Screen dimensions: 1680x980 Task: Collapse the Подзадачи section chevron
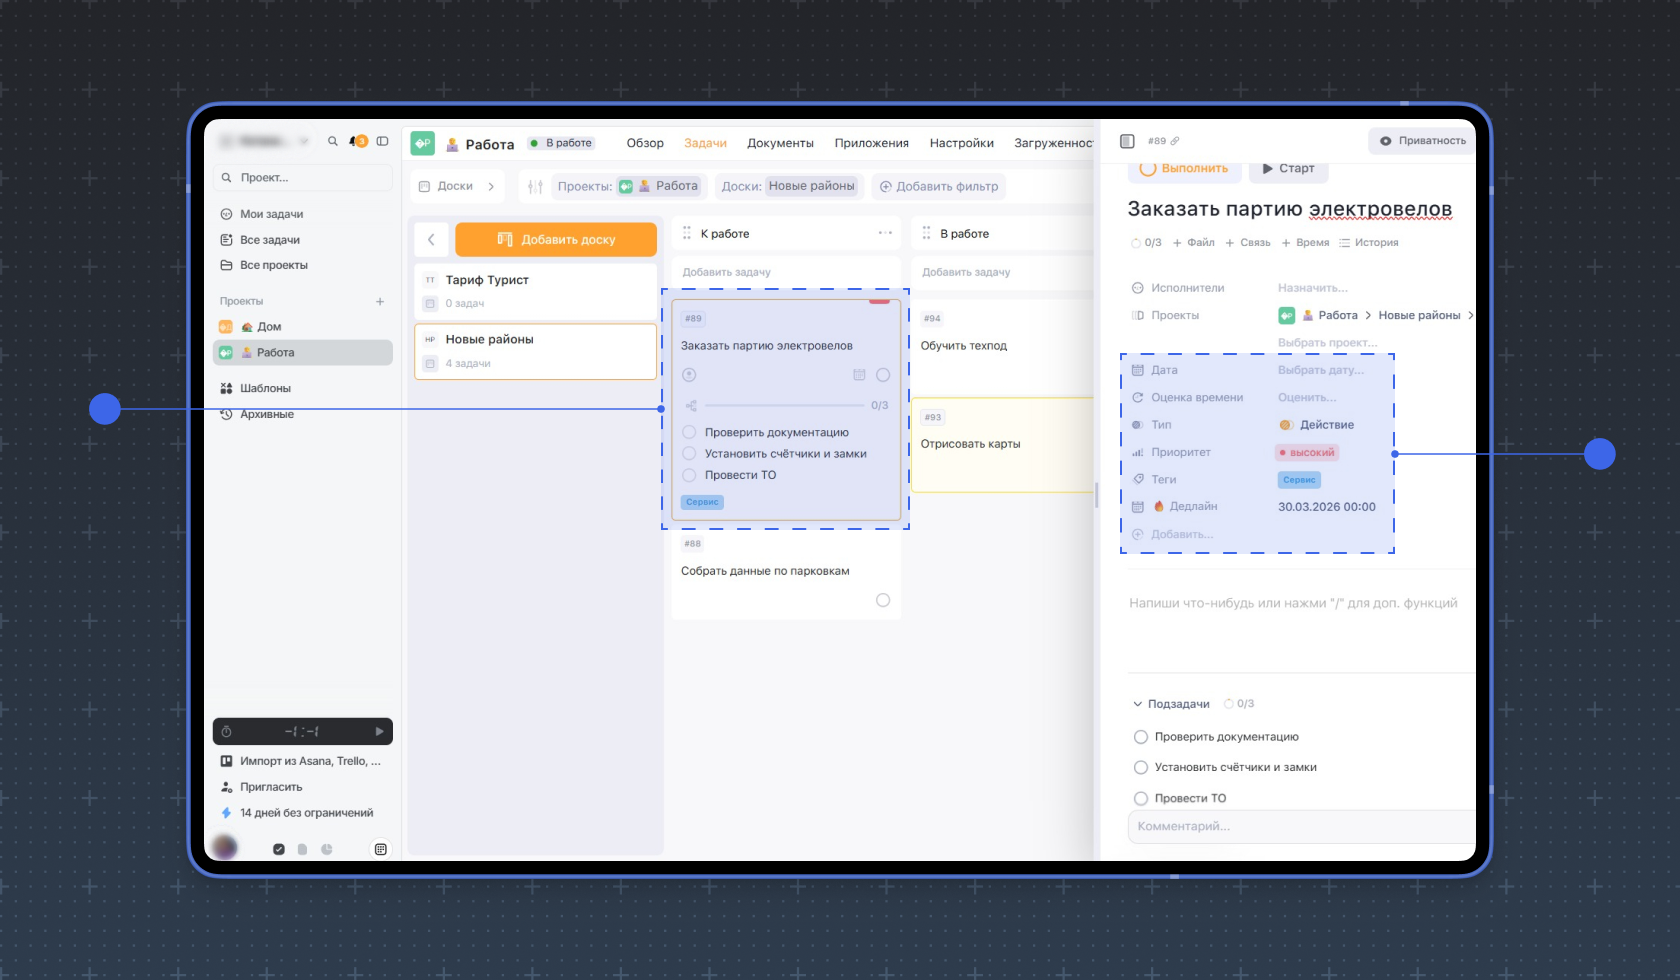(x=1137, y=704)
